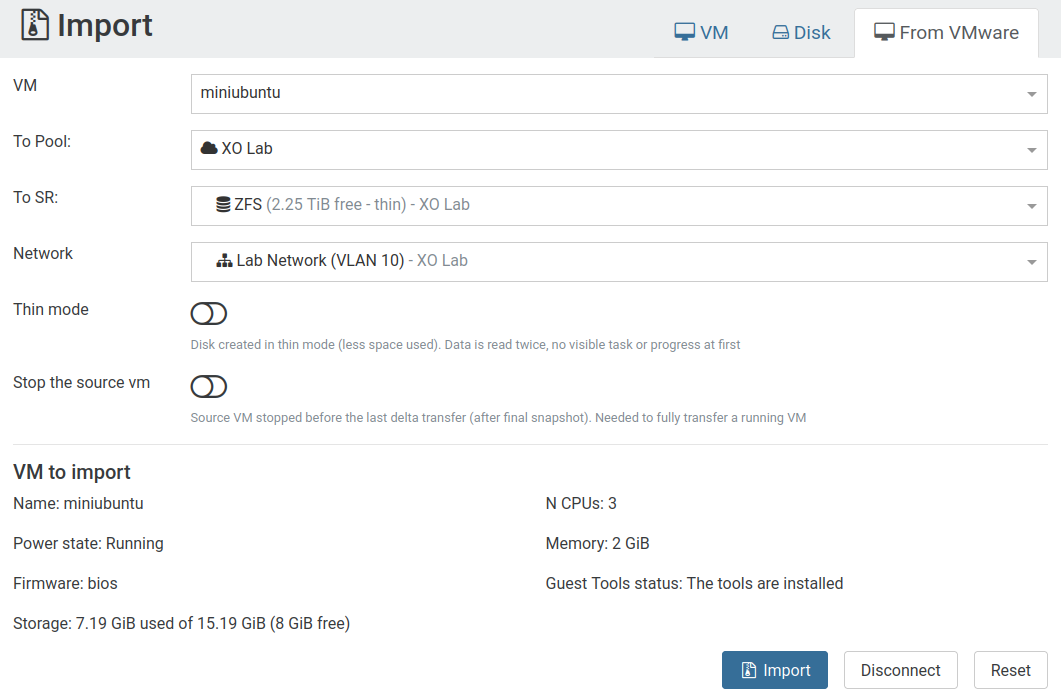Click the Import page header archive icon
Screen dimensions: 1061x694
(35, 25)
